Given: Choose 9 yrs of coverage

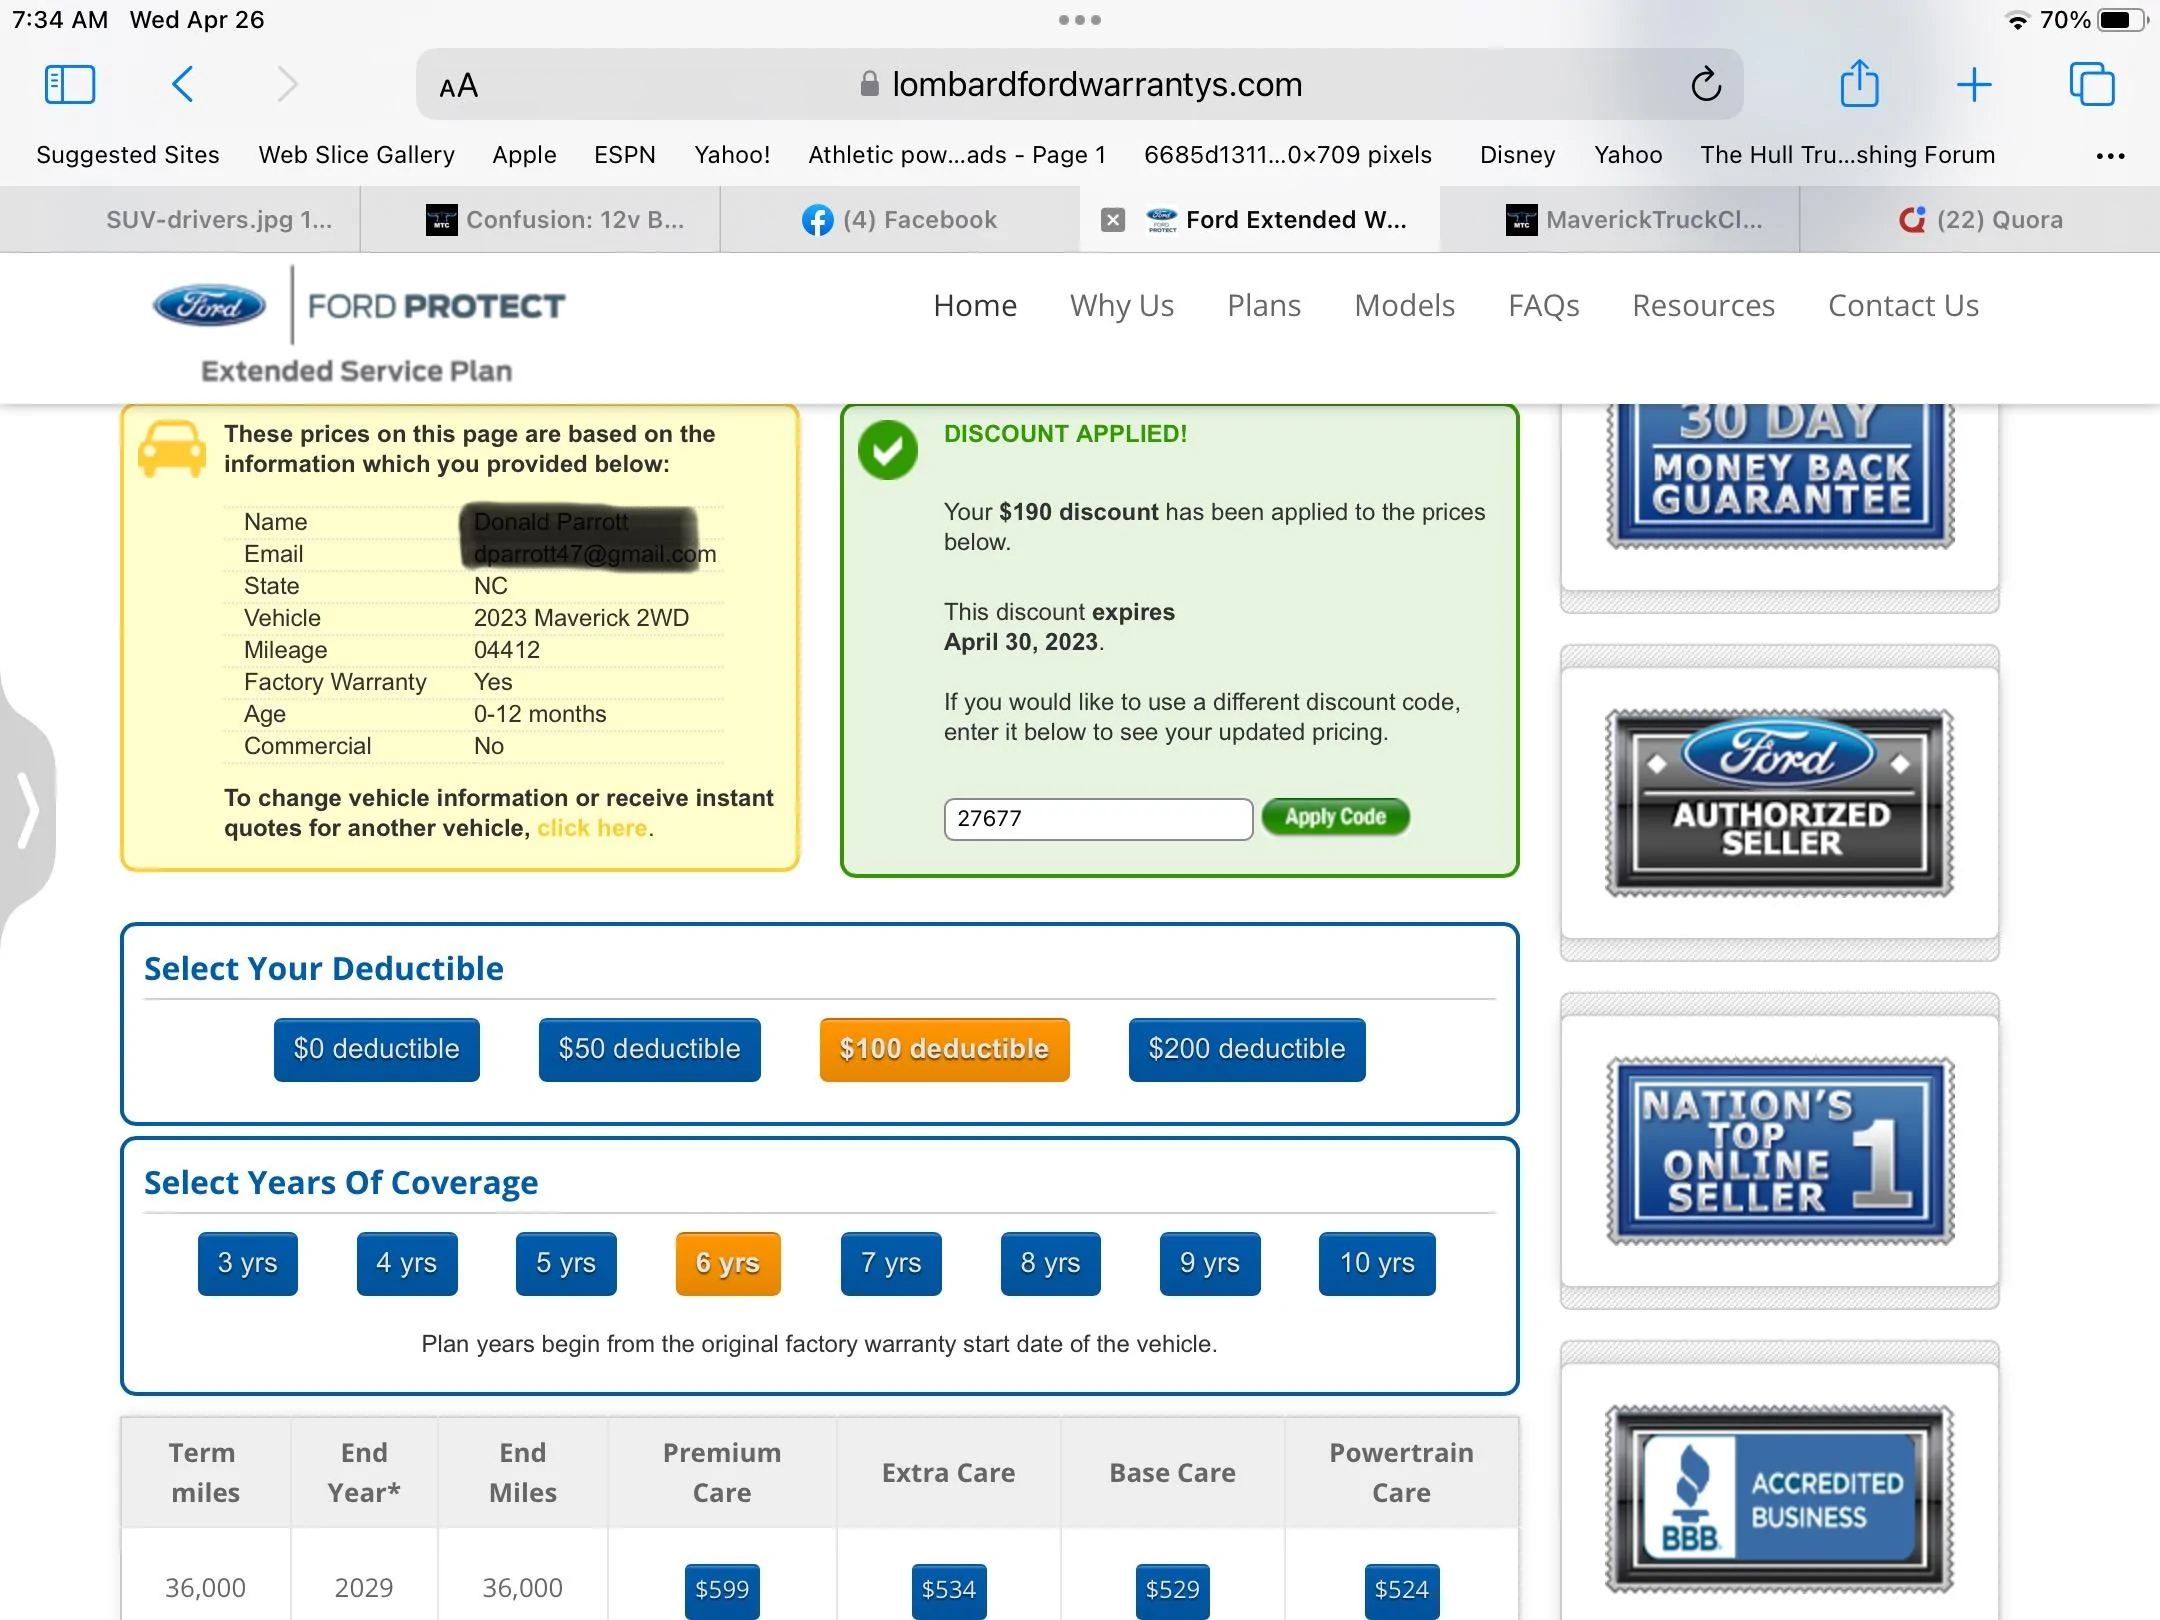Looking at the screenshot, I should click(1210, 1263).
